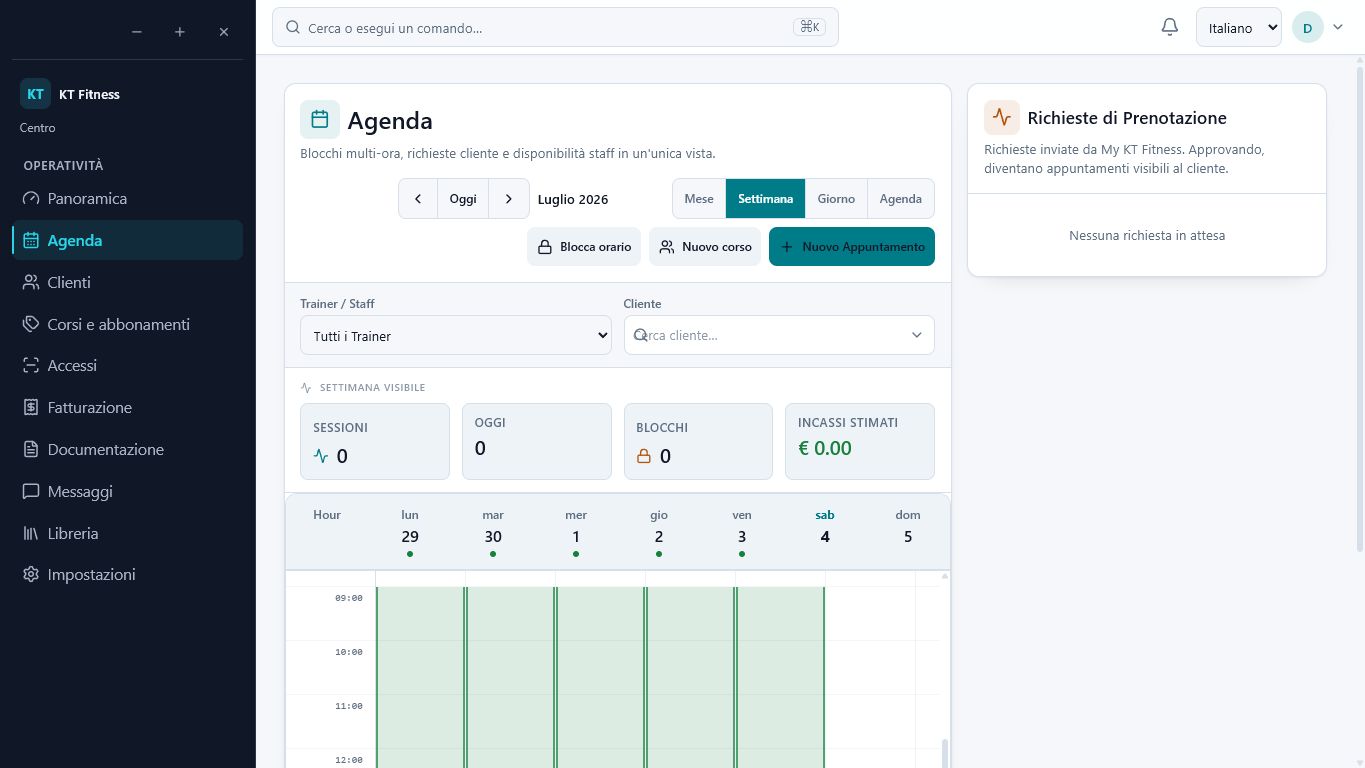Expand the user menu chevron

coord(1338,28)
